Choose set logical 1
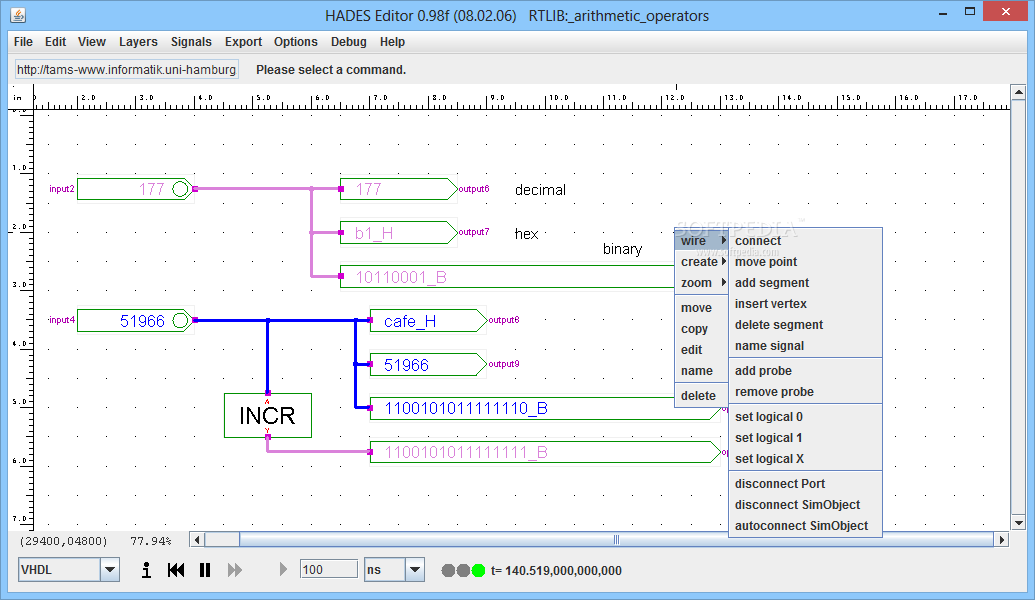This screenshot has width=1035, height=600. click(805, 438)
